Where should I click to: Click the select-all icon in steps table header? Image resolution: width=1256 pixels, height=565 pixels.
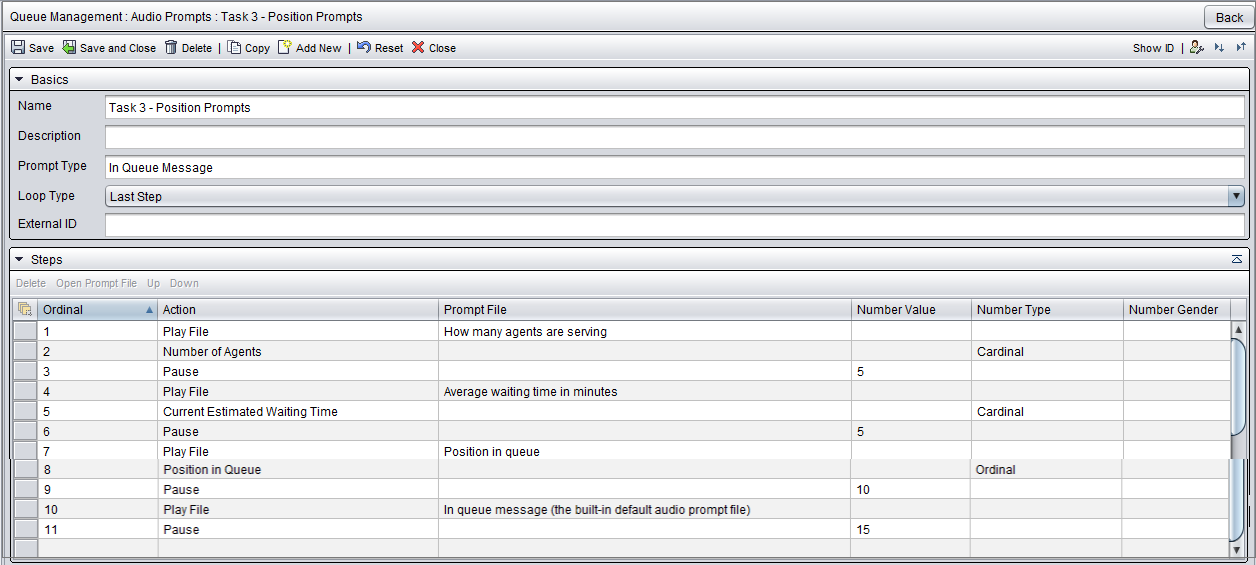(x=25, y=310)
